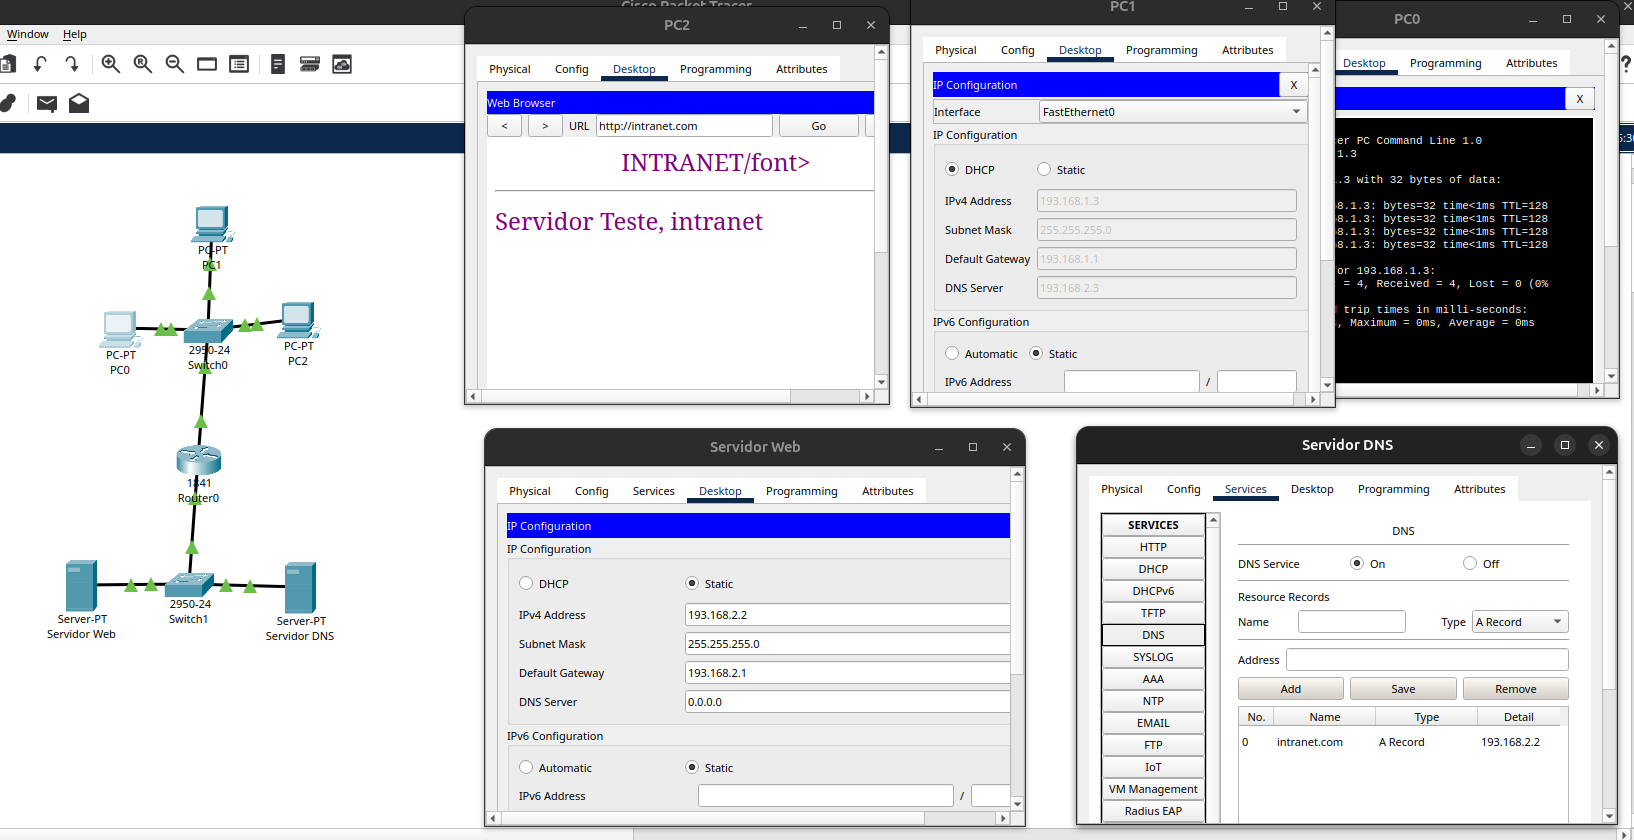Screen dimensions: 1634x840
Task: Click the list-window toolbar icon
Action: pos(239,64)
